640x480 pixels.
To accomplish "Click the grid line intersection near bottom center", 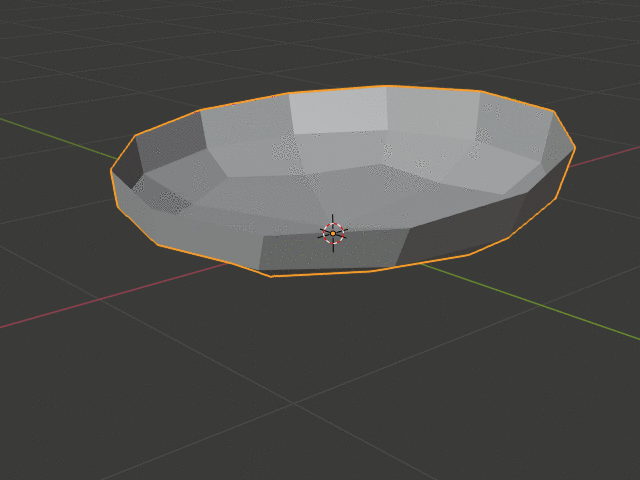I will (296, 403).
